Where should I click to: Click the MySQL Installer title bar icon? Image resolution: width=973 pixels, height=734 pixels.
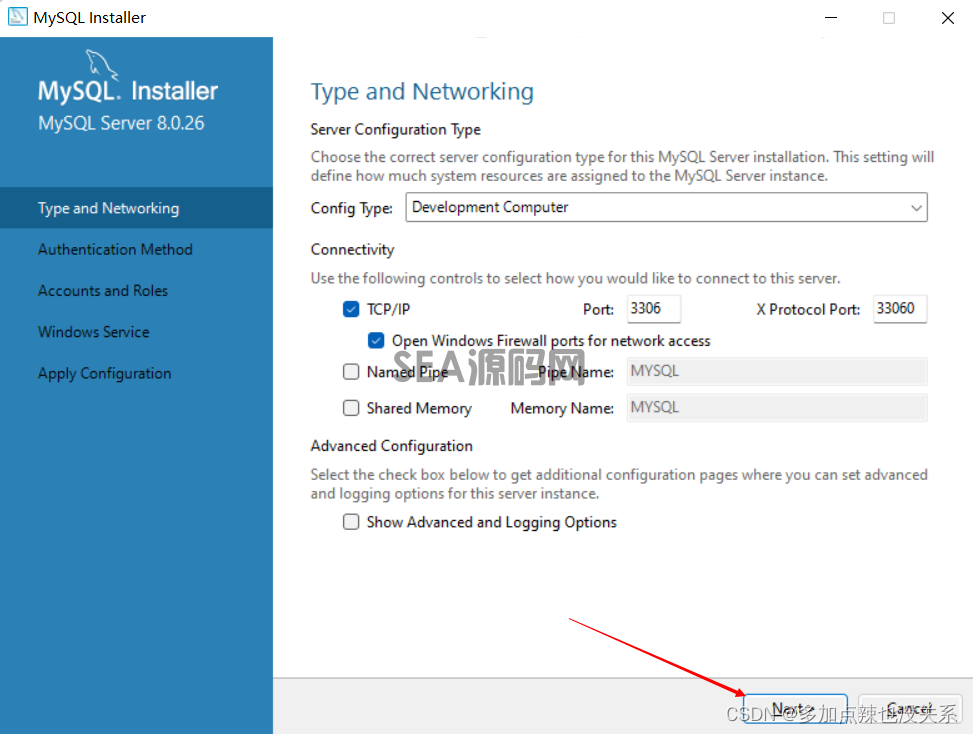[x=17, y=17]
